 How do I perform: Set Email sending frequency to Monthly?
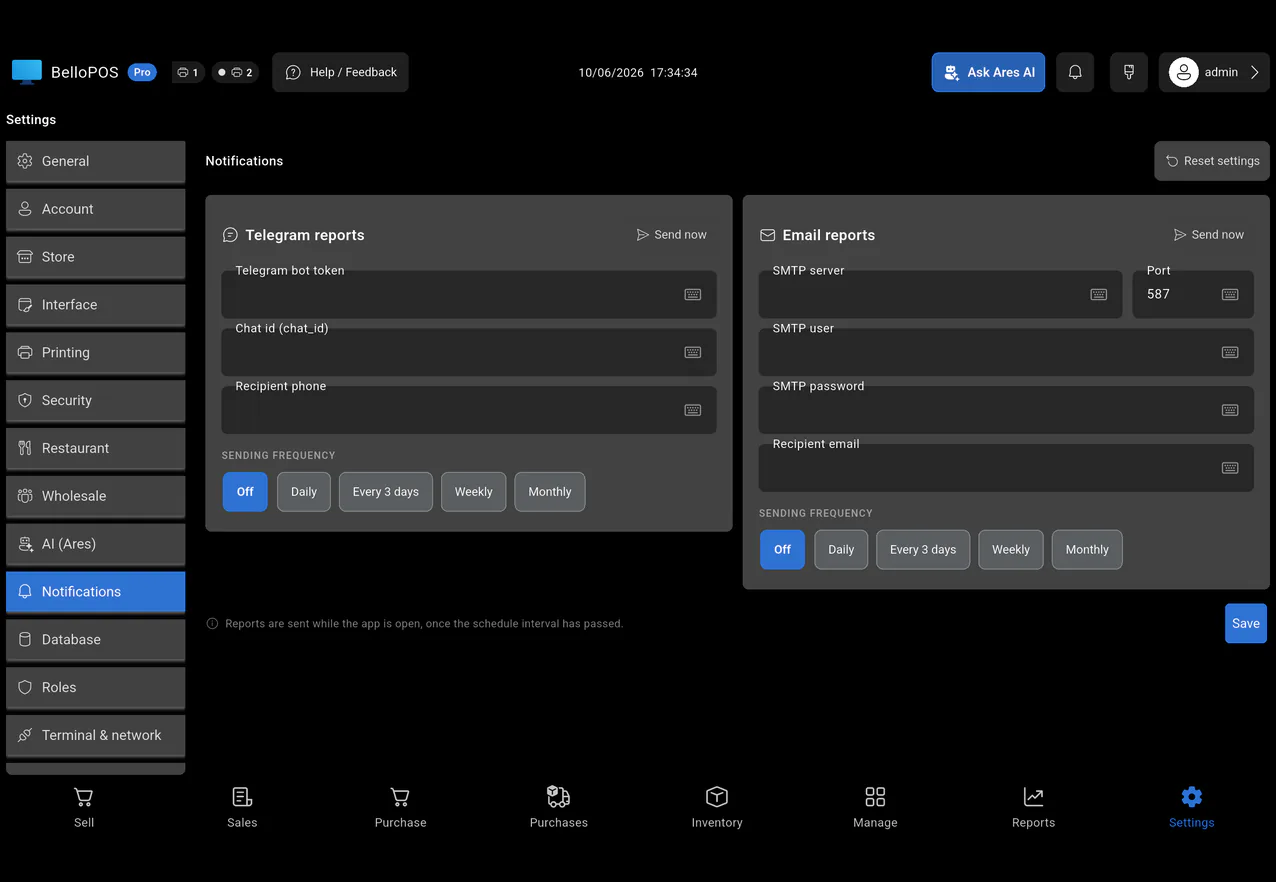(x=1087, y=550)
